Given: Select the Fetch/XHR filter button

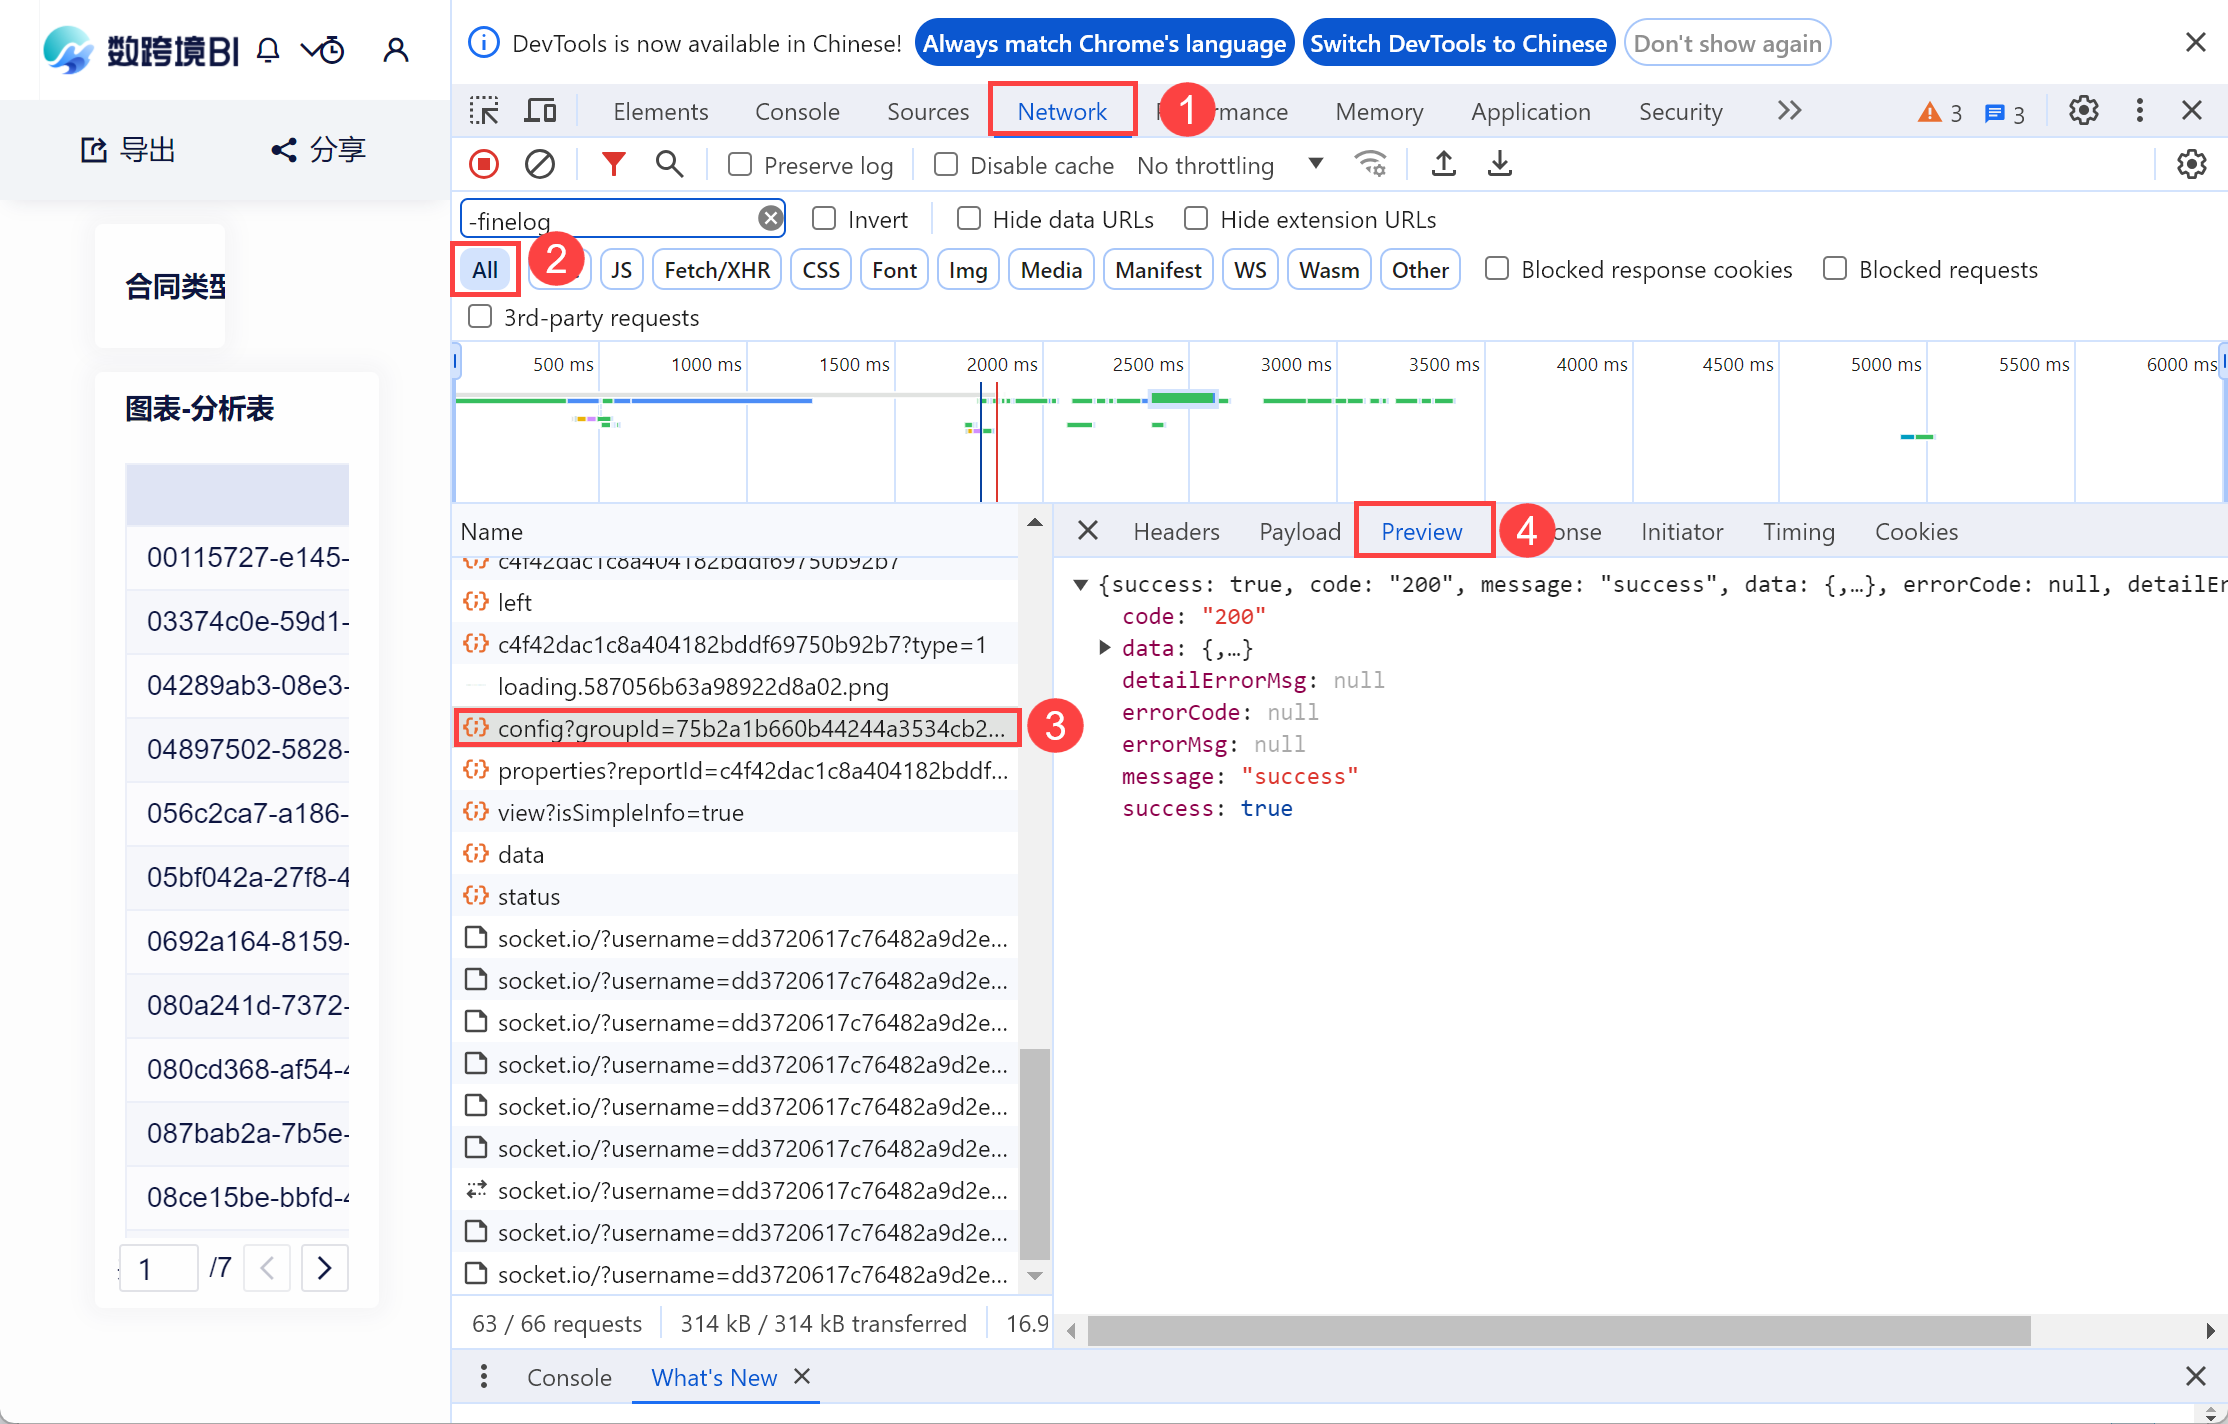Looking at the screenshot, I should click(716, 270).
